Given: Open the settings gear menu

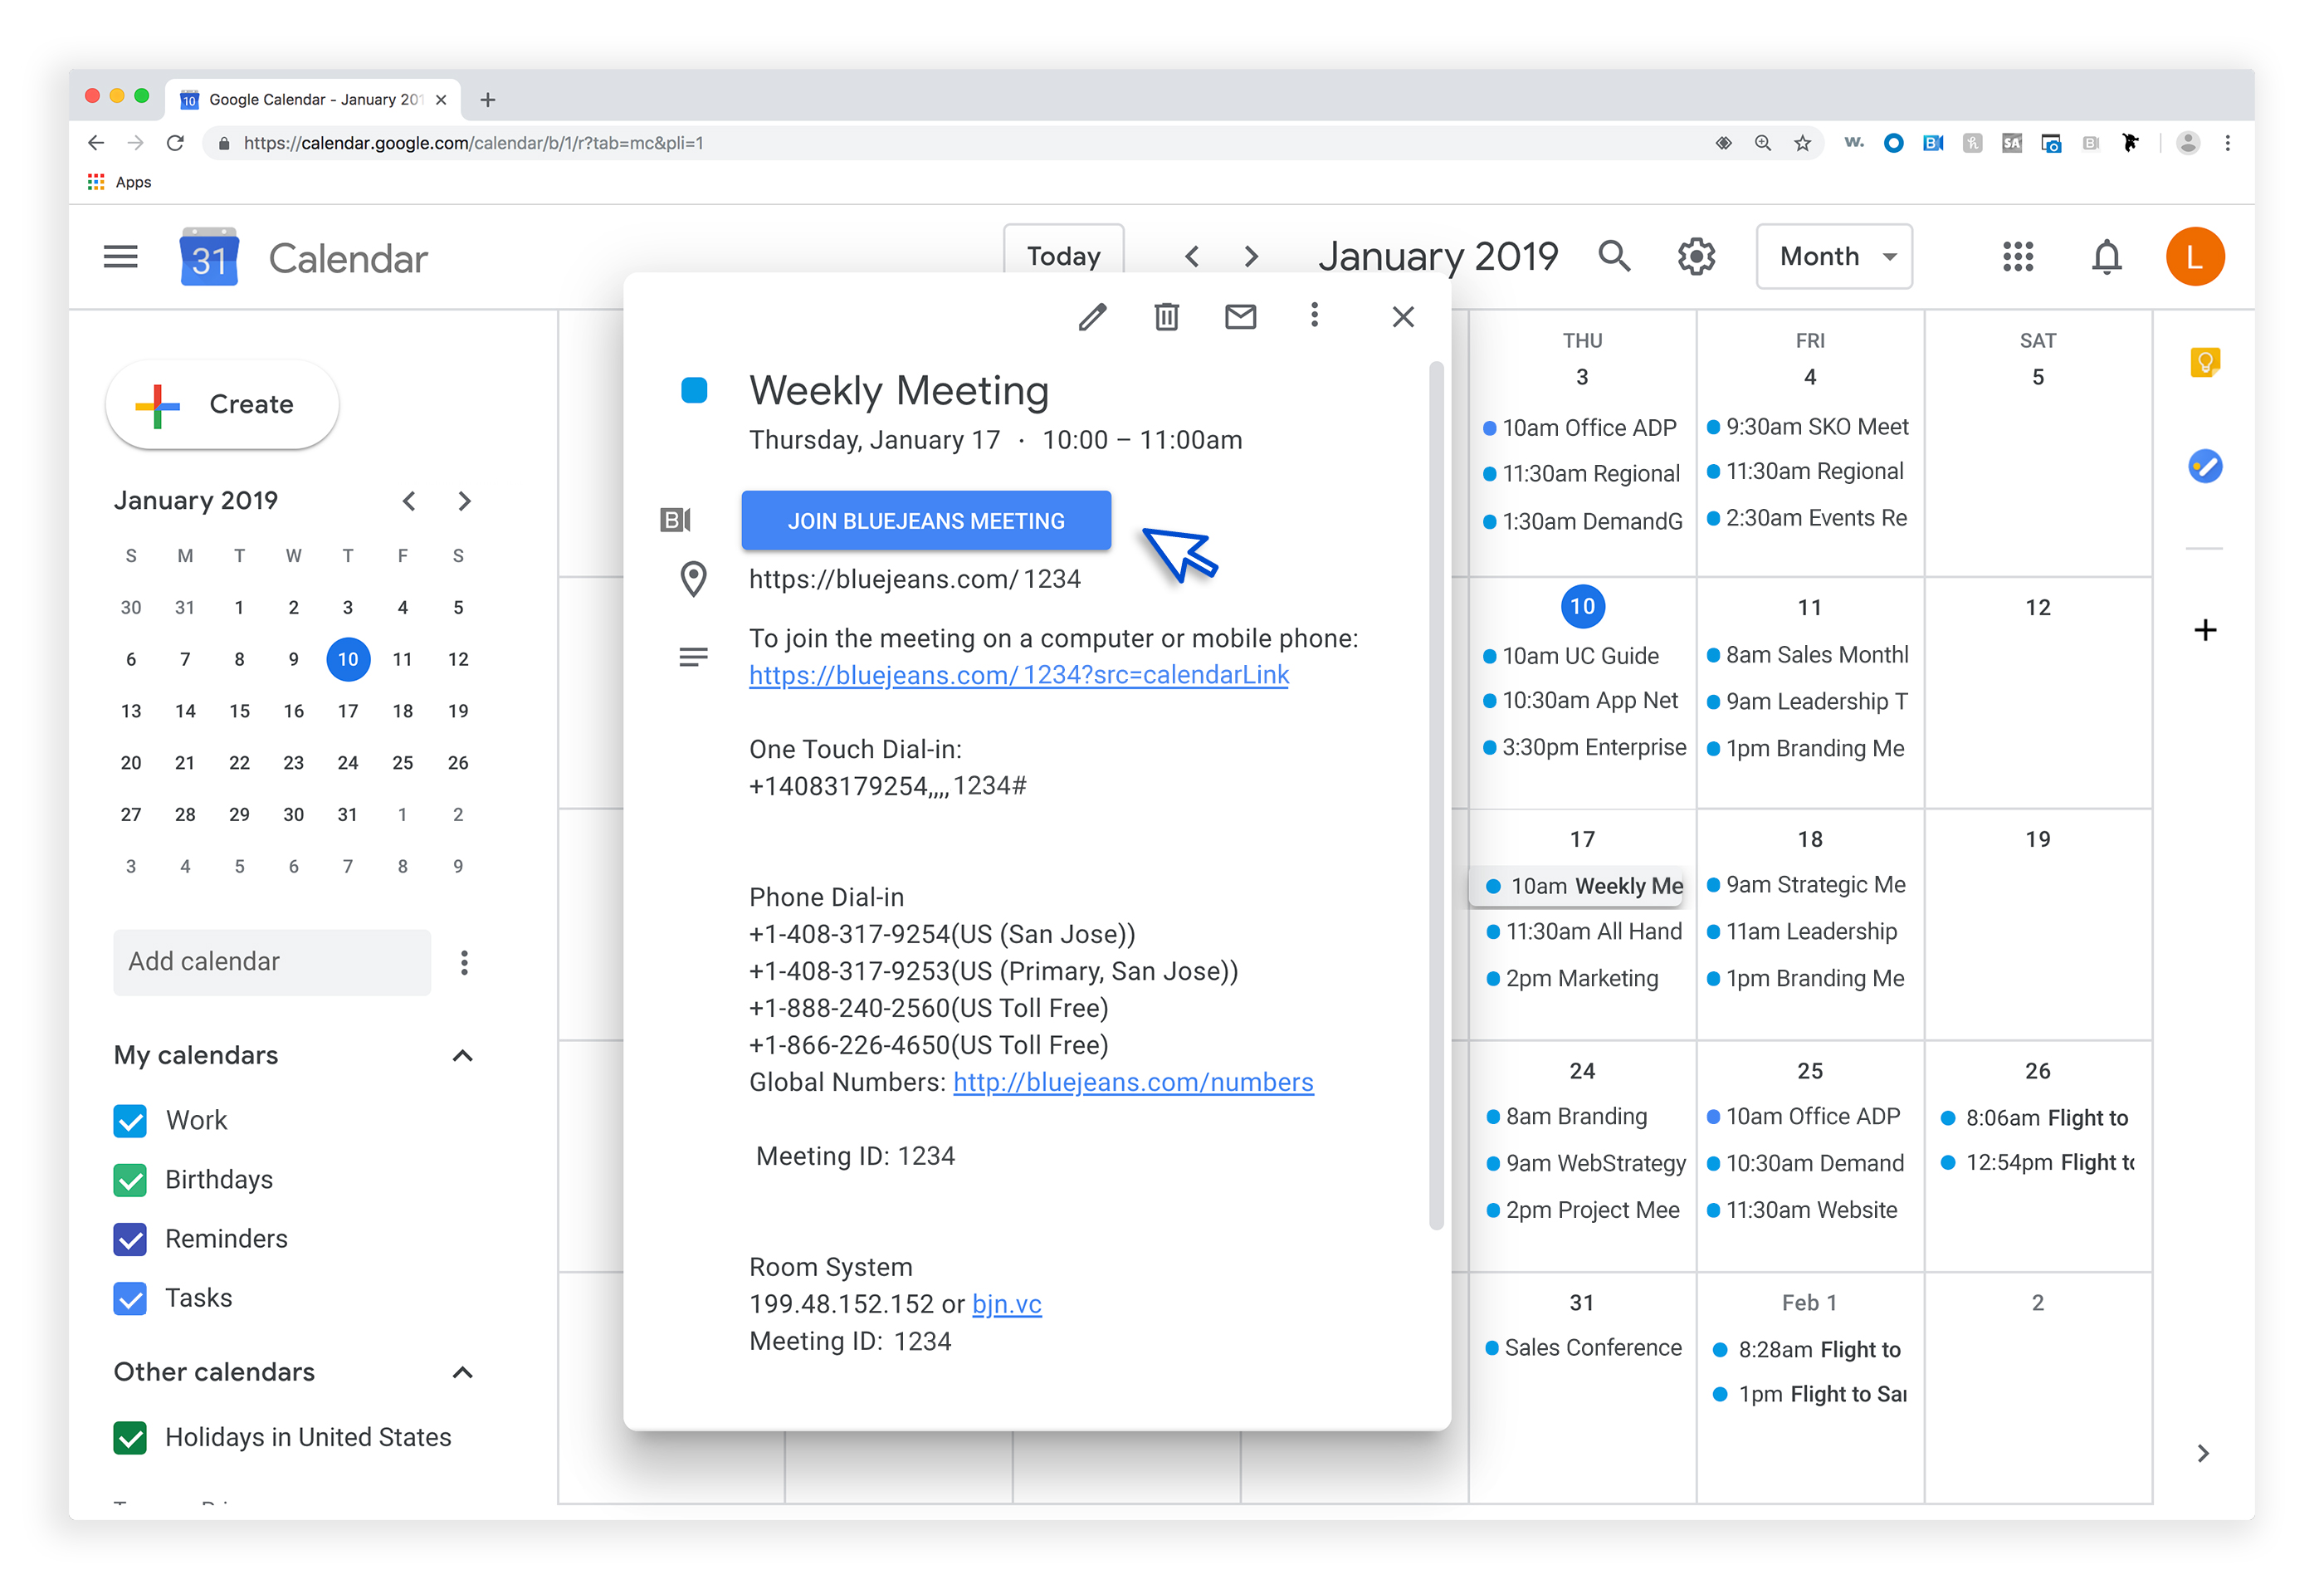Looking at the screenshot, I should (x=1696, y=256).
